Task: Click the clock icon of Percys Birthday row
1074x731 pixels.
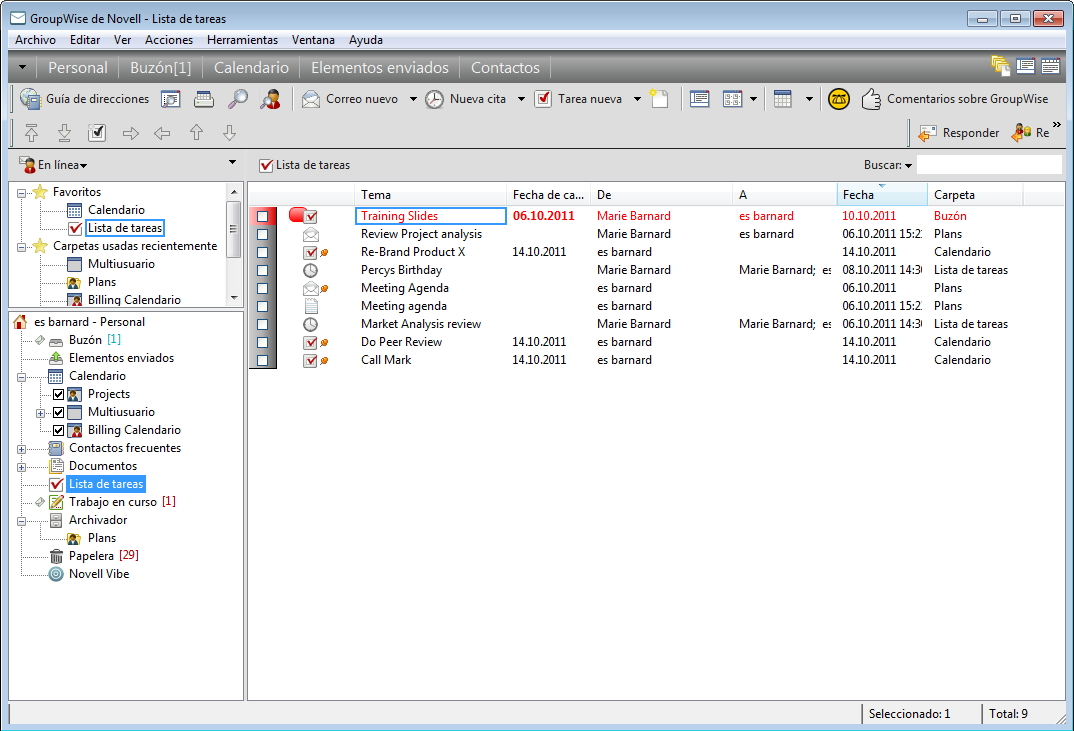Action: (x=310, y=270)
